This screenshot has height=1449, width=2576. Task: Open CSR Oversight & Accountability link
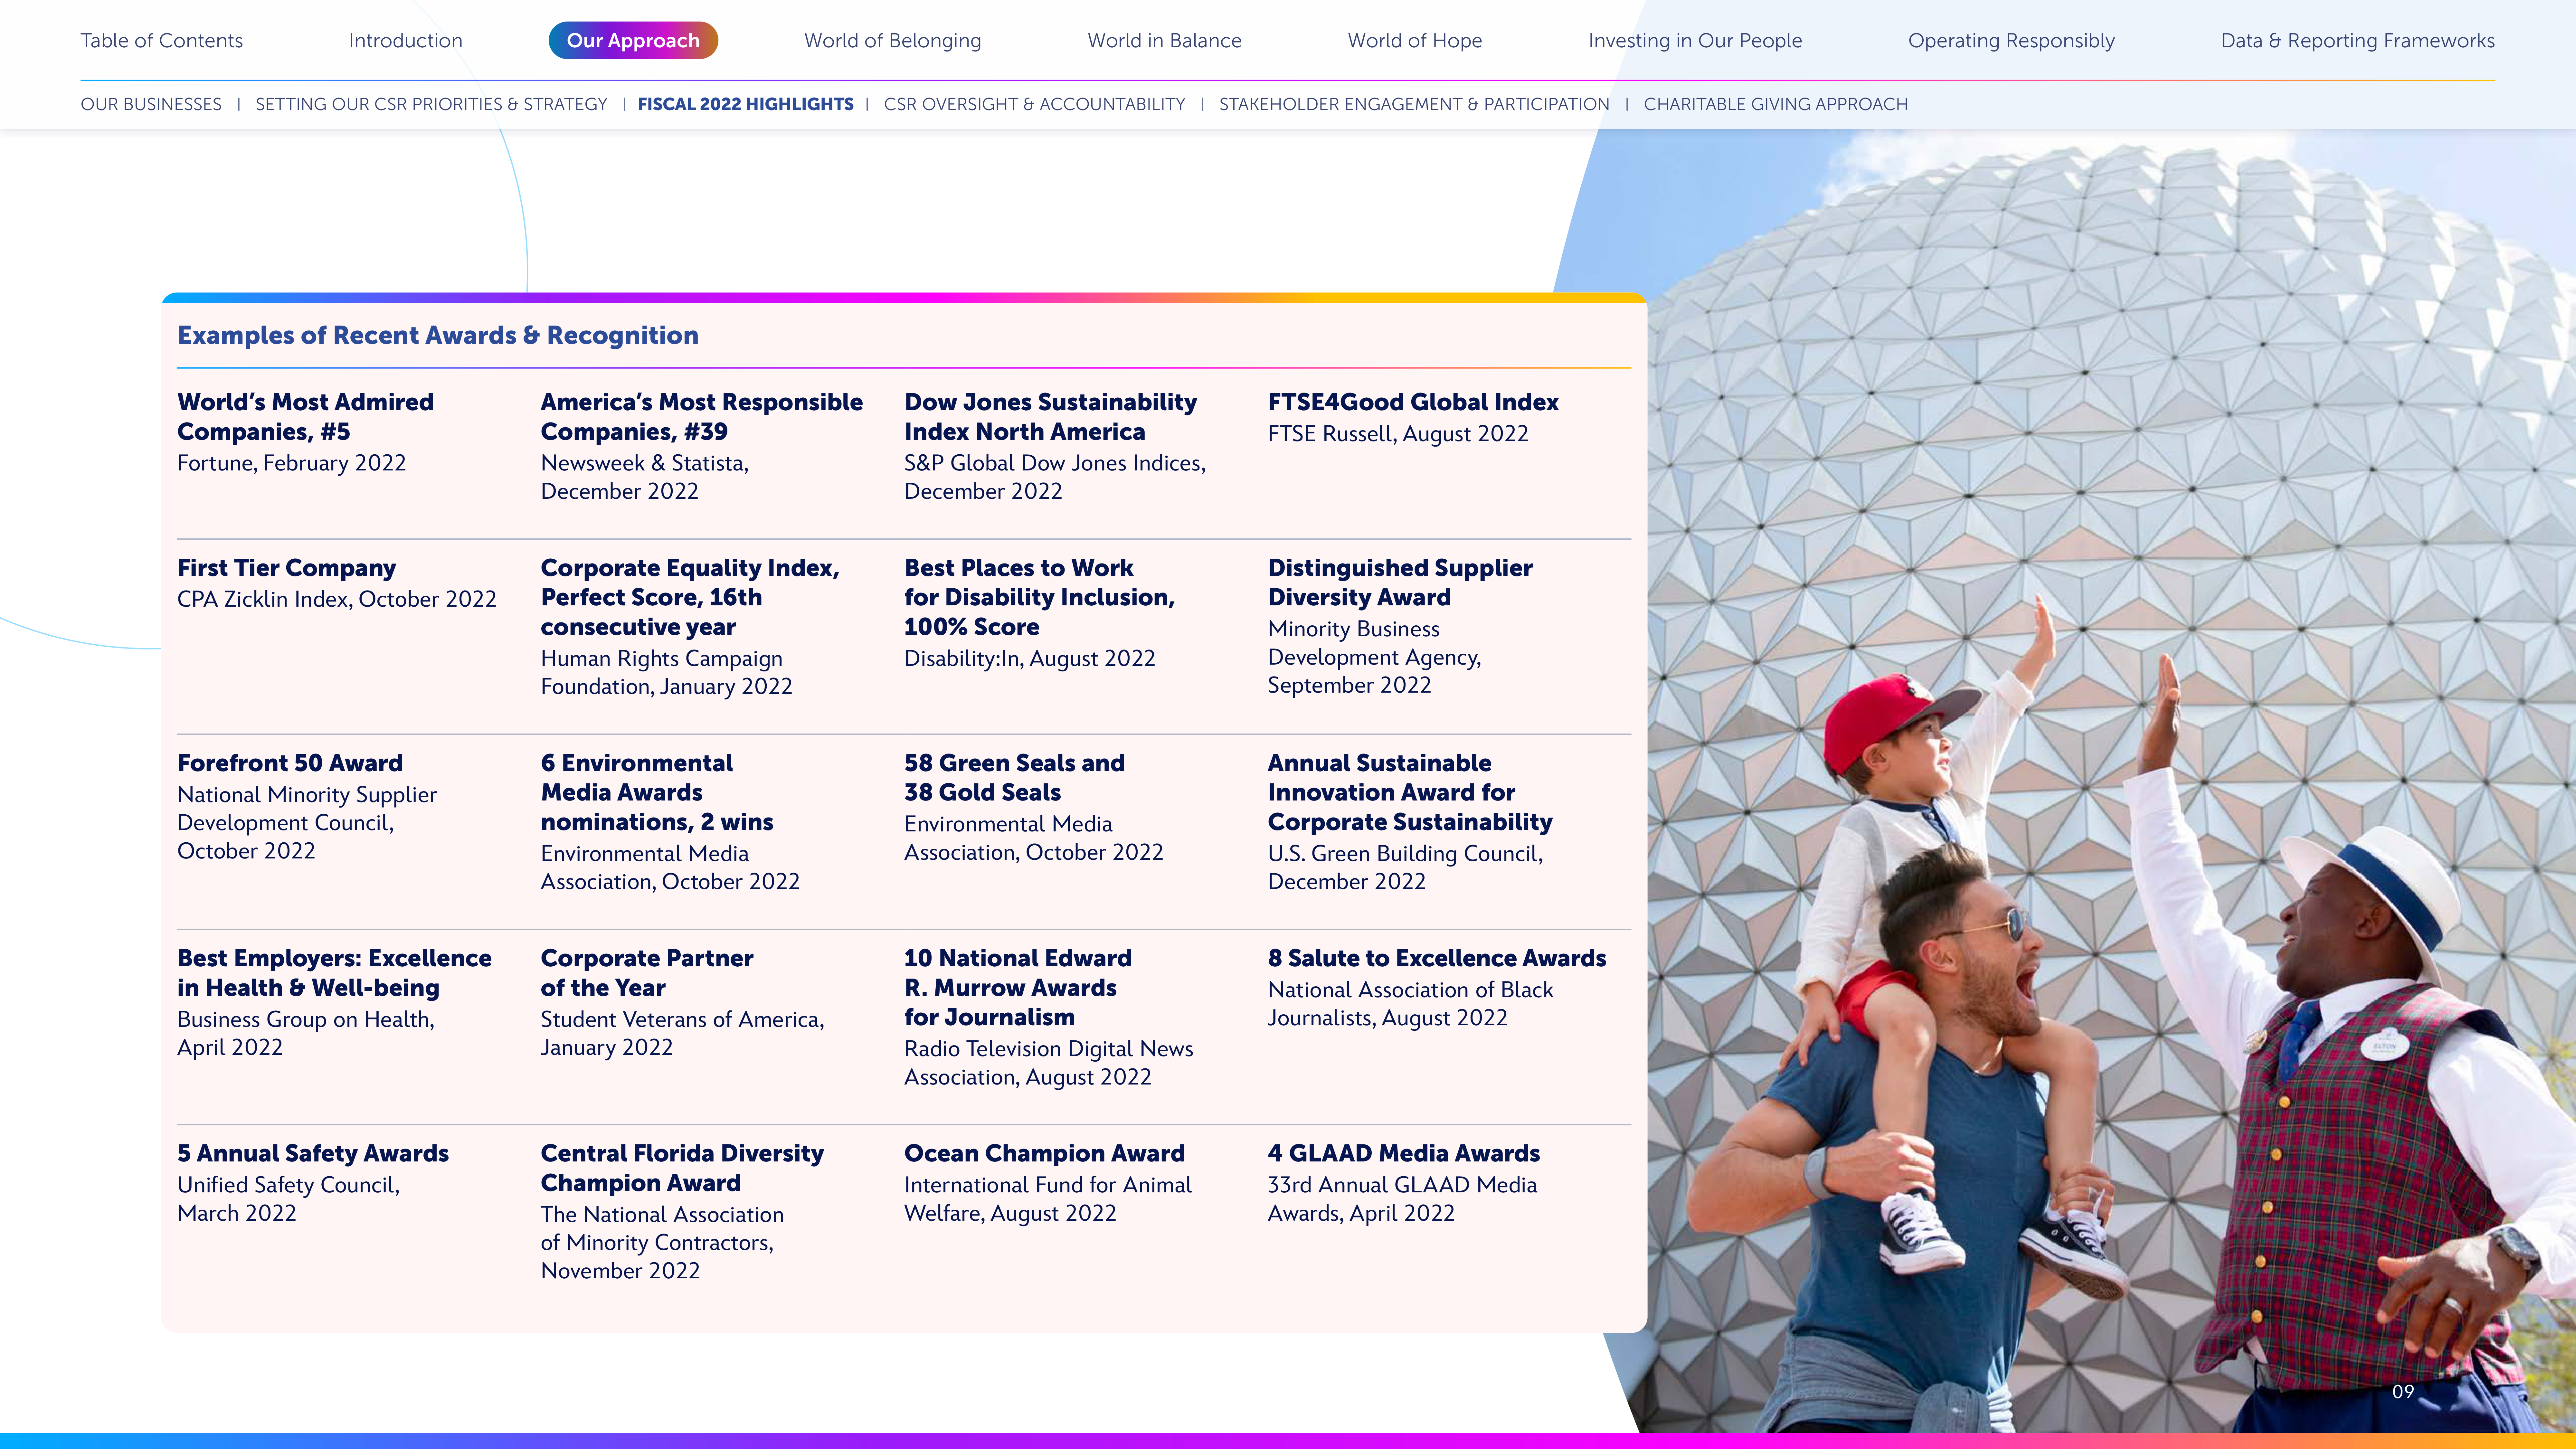(1034, 104)
